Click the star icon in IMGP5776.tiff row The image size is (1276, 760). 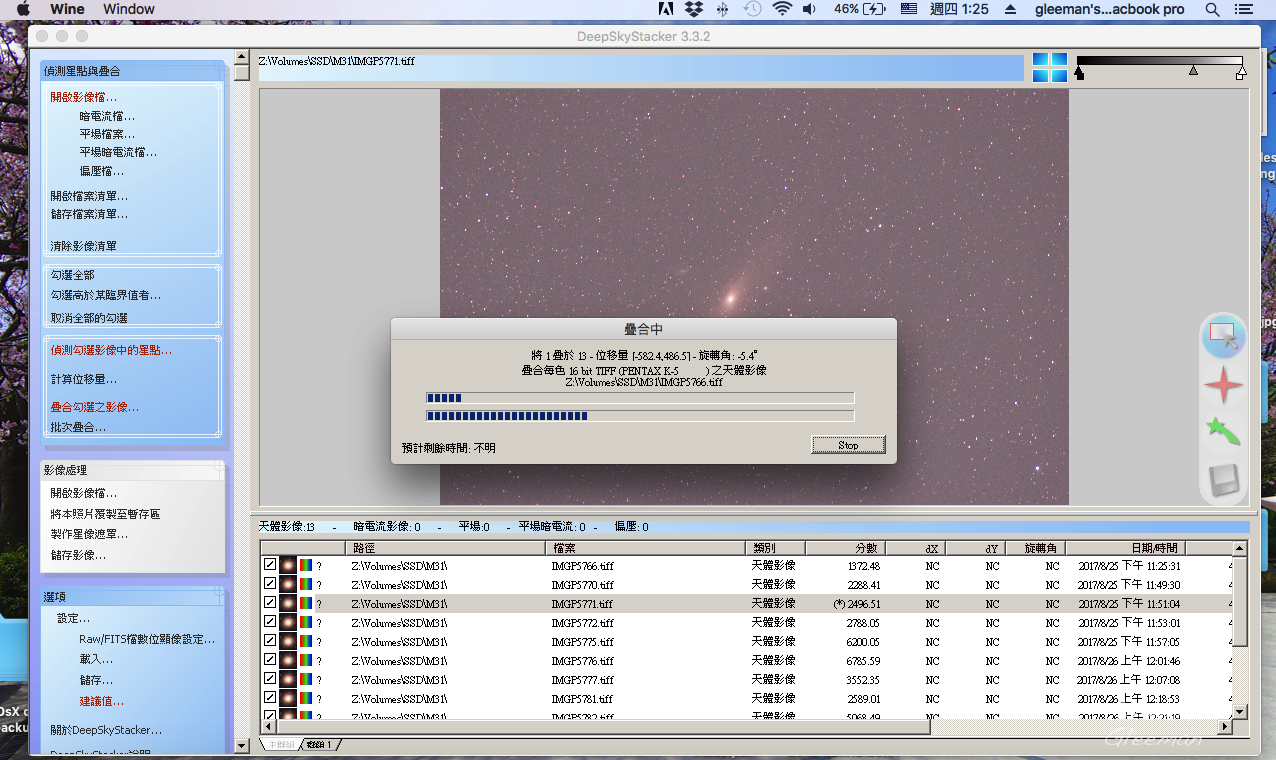click(x=288, y=661)
